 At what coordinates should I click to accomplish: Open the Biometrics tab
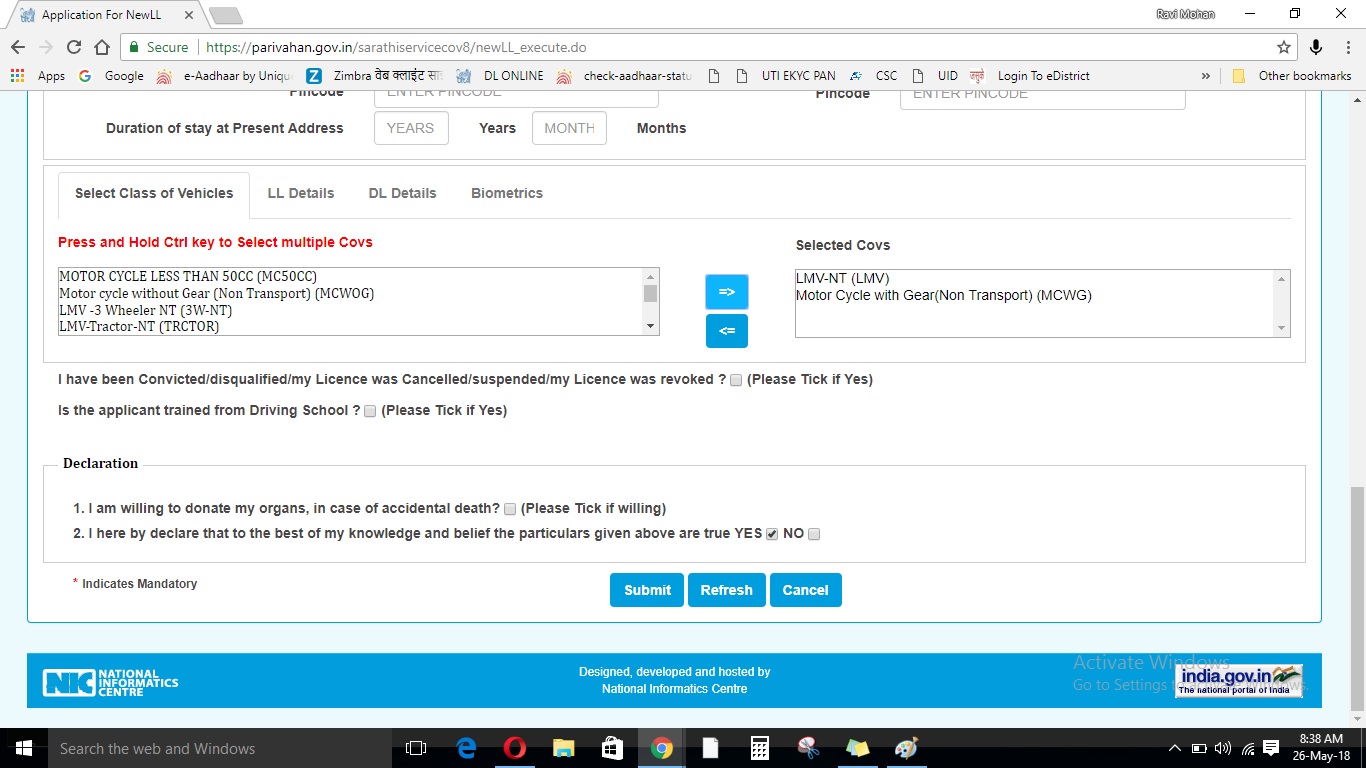[x=506, y=193]
